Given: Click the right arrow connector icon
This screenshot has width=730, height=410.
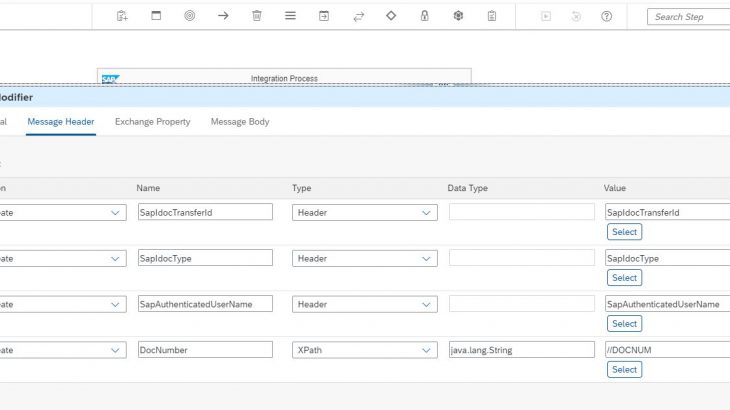Looking at the screenshot, I should coord(223,16).
